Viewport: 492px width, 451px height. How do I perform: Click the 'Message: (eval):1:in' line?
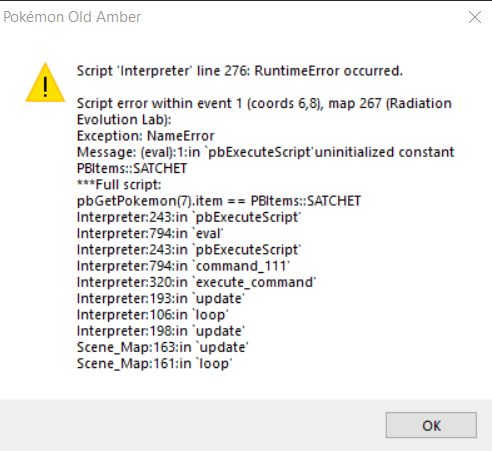(x=265, y=152)
